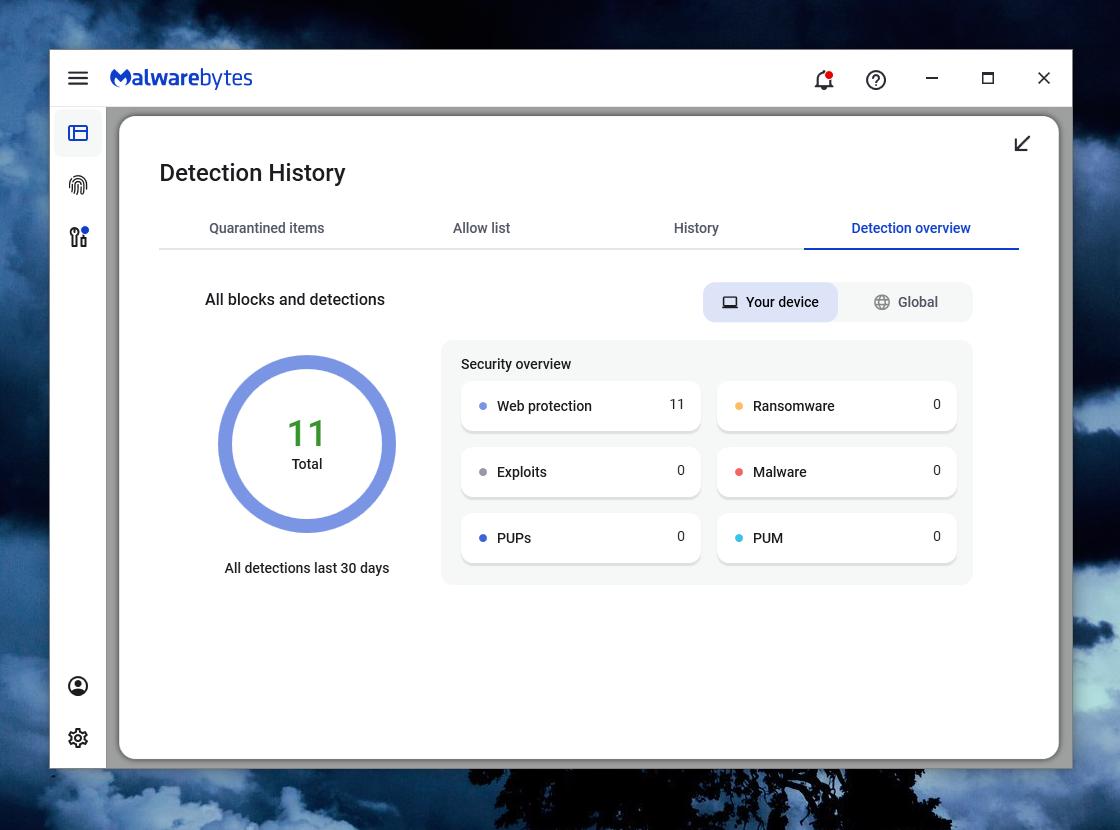This screenshot has height=830, width=1120.
Task: Collapse Detection History with the diagonal arrow
Action: click(1021, 143)
